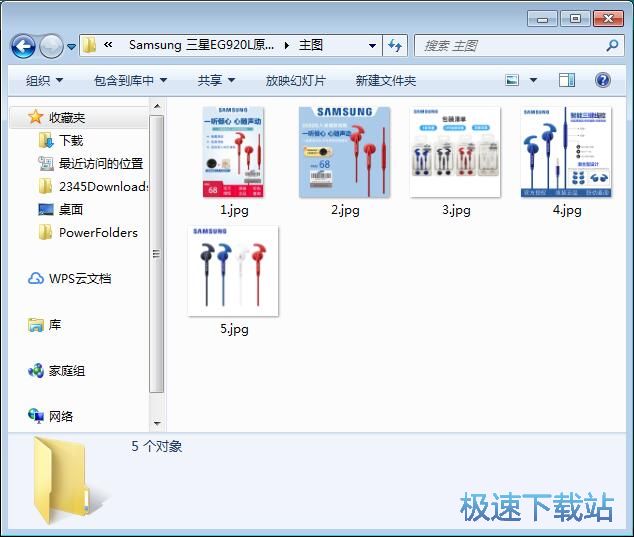Click the navigation pane scrollbar thumb

coord(157,254)
